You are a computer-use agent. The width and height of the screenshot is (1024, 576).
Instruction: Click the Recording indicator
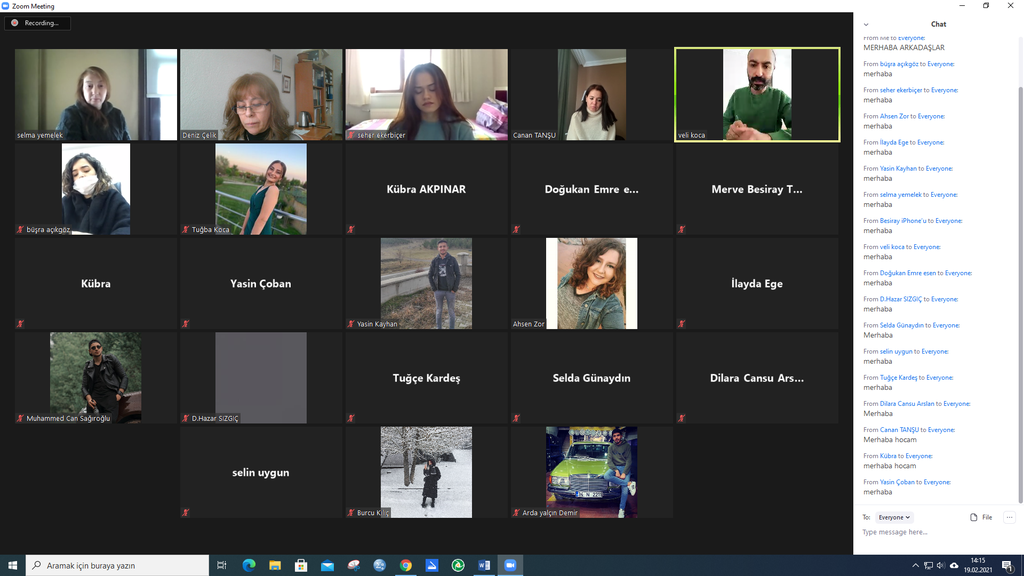35,23
